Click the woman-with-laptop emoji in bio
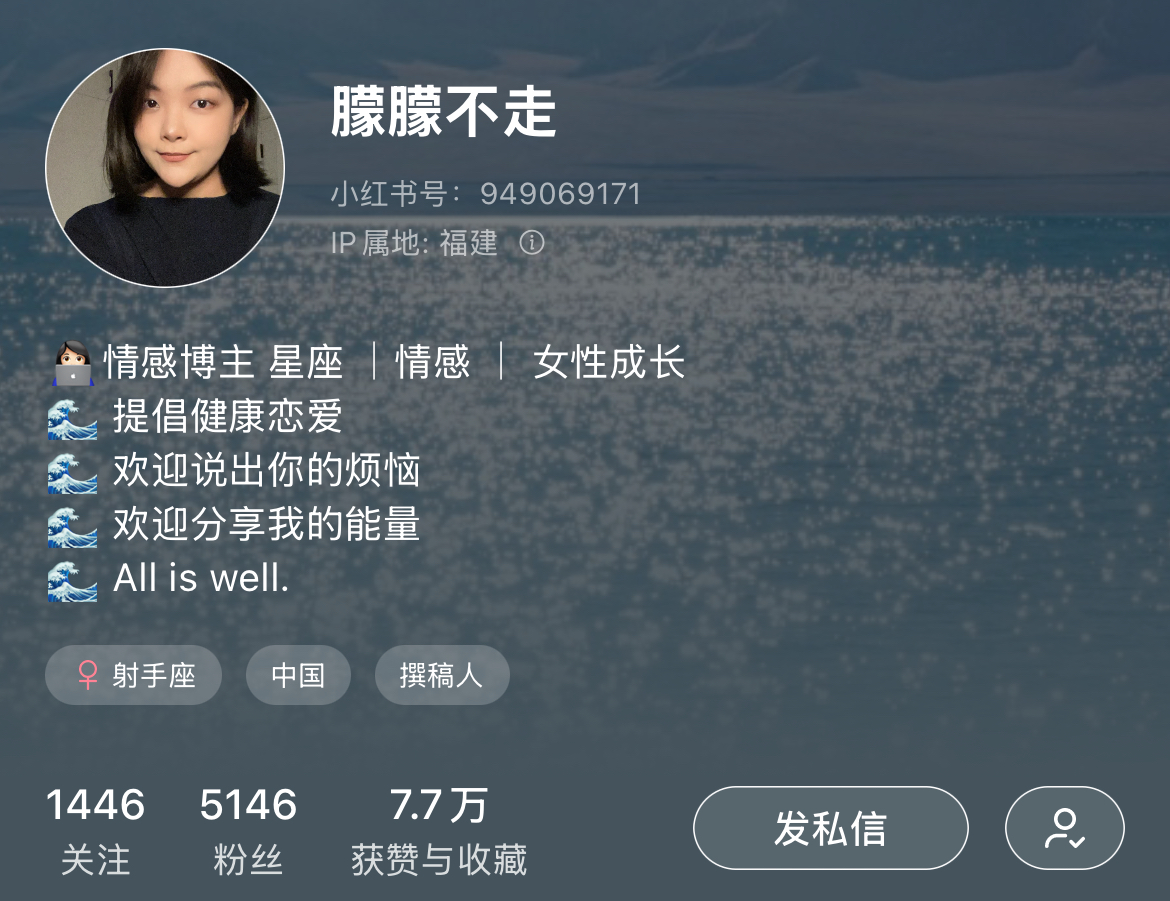 [73, 363]
